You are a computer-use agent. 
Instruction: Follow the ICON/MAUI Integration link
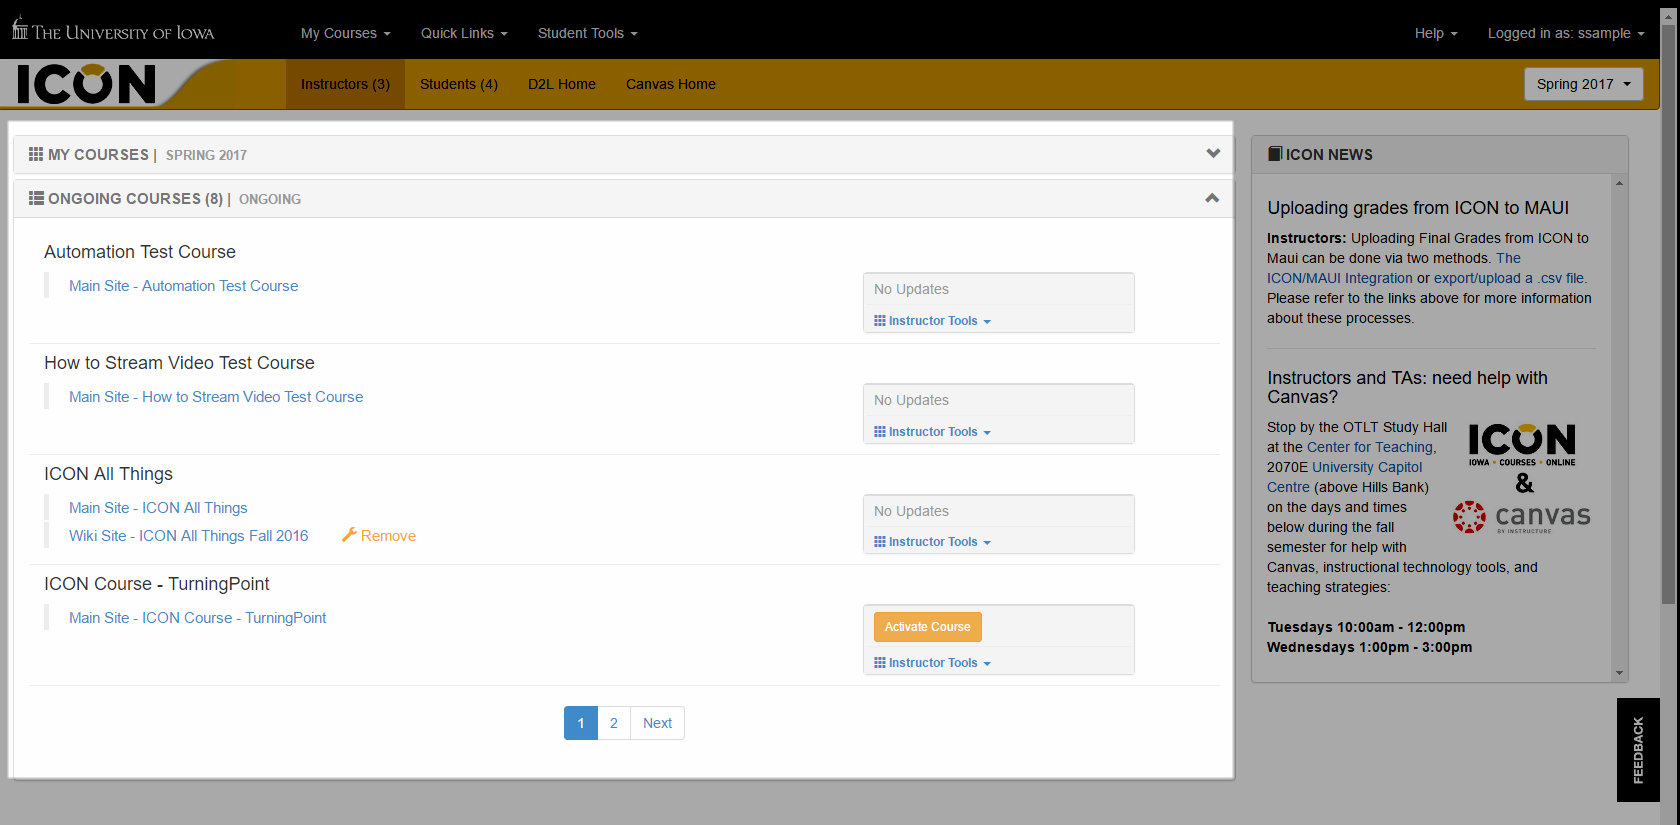[1340, 278]
